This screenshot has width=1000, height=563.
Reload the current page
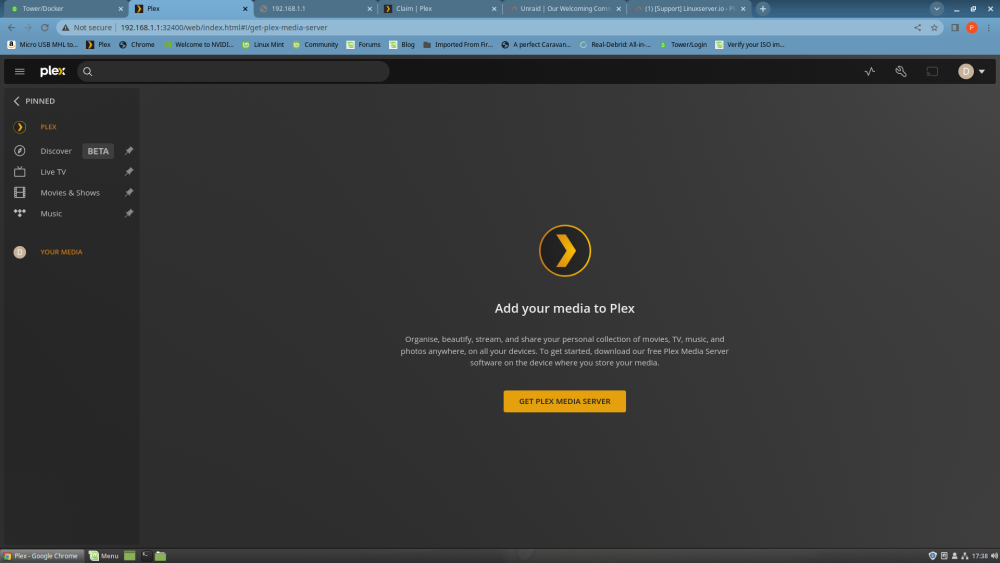coord(45,27)
